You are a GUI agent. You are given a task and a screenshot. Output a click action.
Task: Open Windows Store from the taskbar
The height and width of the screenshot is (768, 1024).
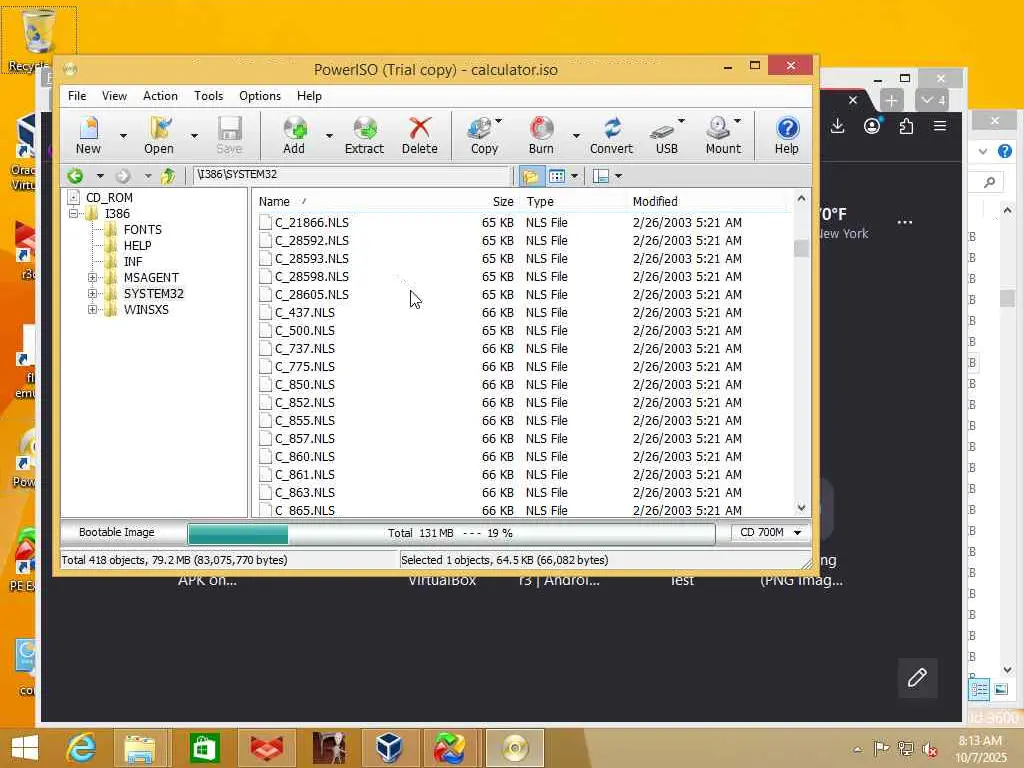(204, 748)
